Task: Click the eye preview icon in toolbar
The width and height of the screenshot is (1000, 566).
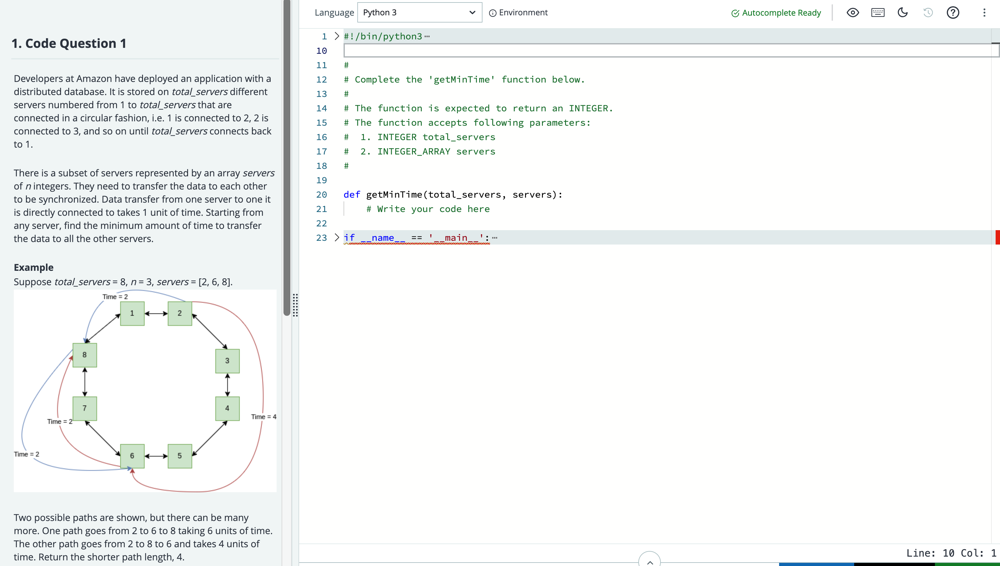Action: click(x=852, y=13)
